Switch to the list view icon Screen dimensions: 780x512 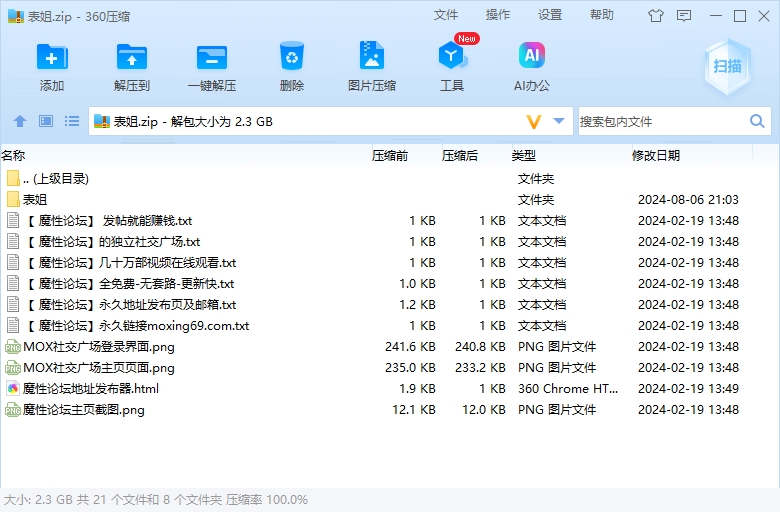72,121
